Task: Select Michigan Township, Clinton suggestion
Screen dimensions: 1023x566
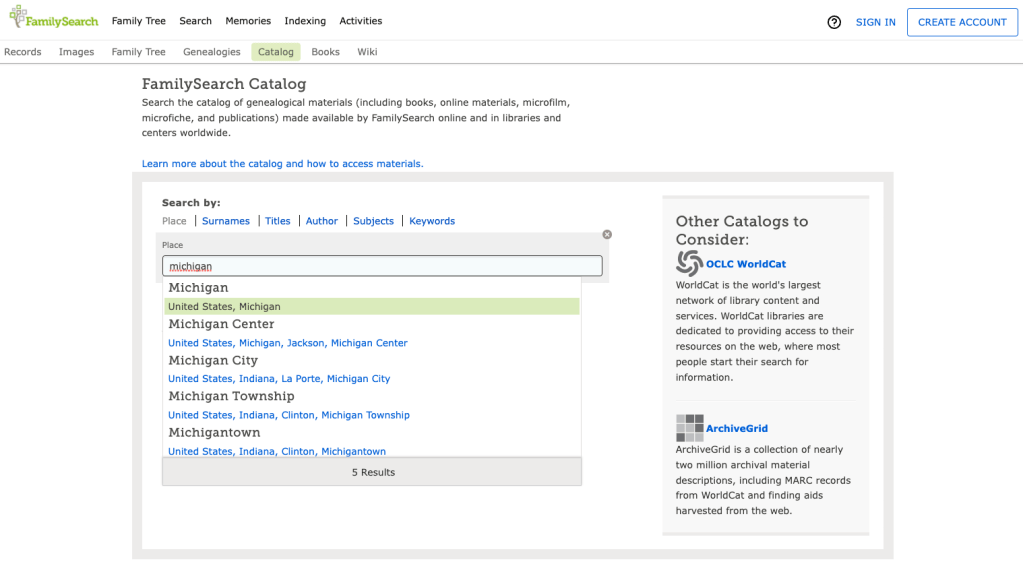Action: 289,415
